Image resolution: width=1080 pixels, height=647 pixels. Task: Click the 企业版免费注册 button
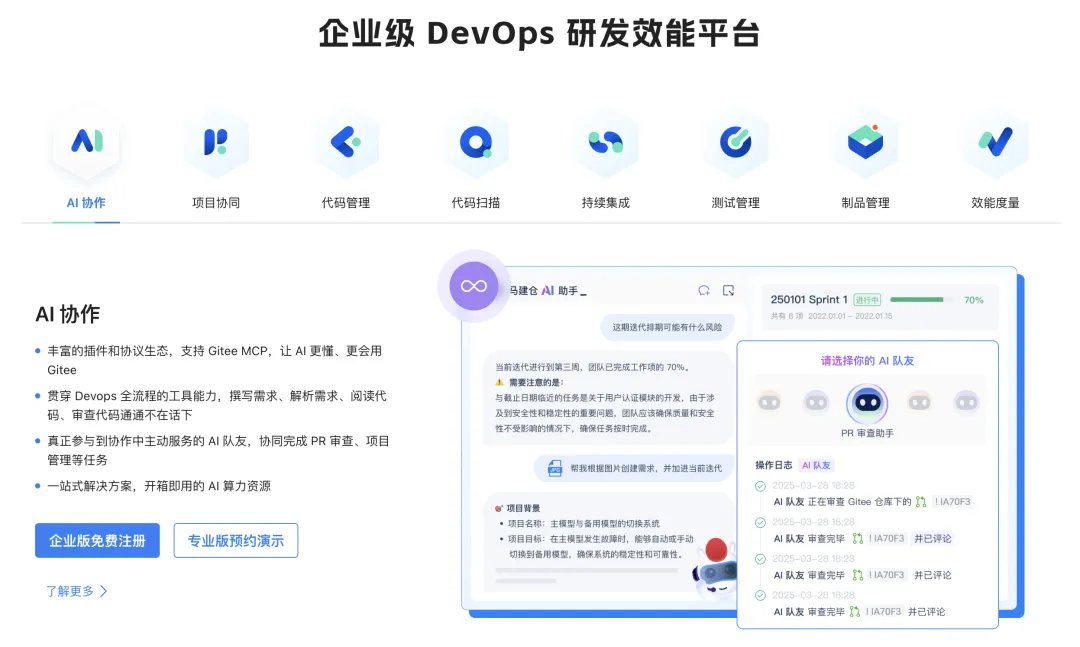coord(97,540)
